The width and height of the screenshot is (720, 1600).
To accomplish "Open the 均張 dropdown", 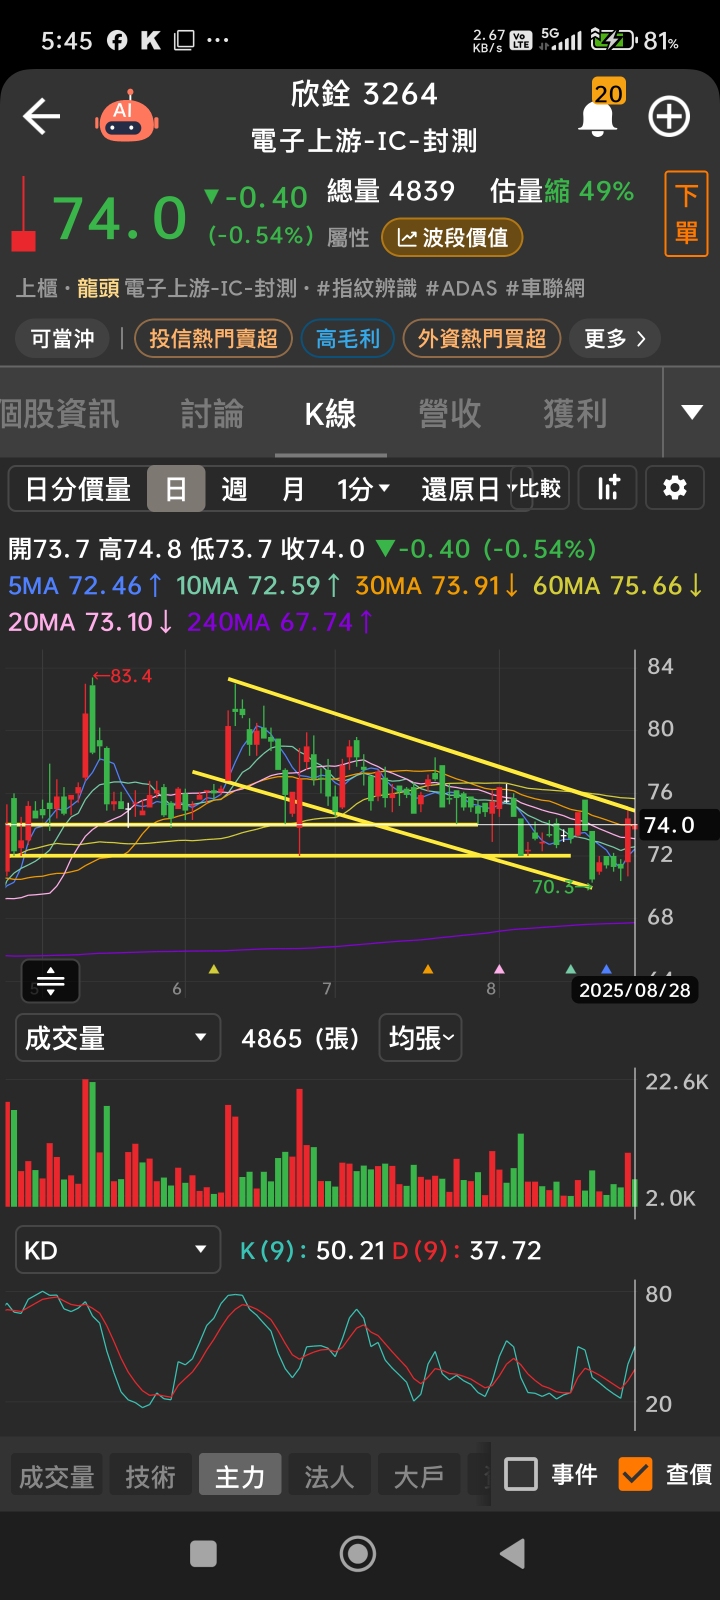I will click(x=421, y=1038).
